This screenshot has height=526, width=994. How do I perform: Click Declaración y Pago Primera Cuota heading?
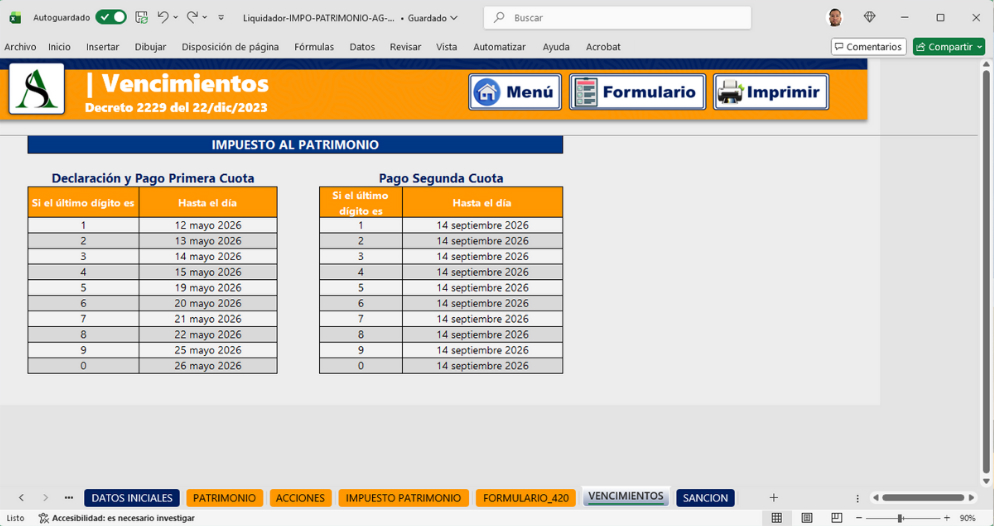(x=153, y=179)
